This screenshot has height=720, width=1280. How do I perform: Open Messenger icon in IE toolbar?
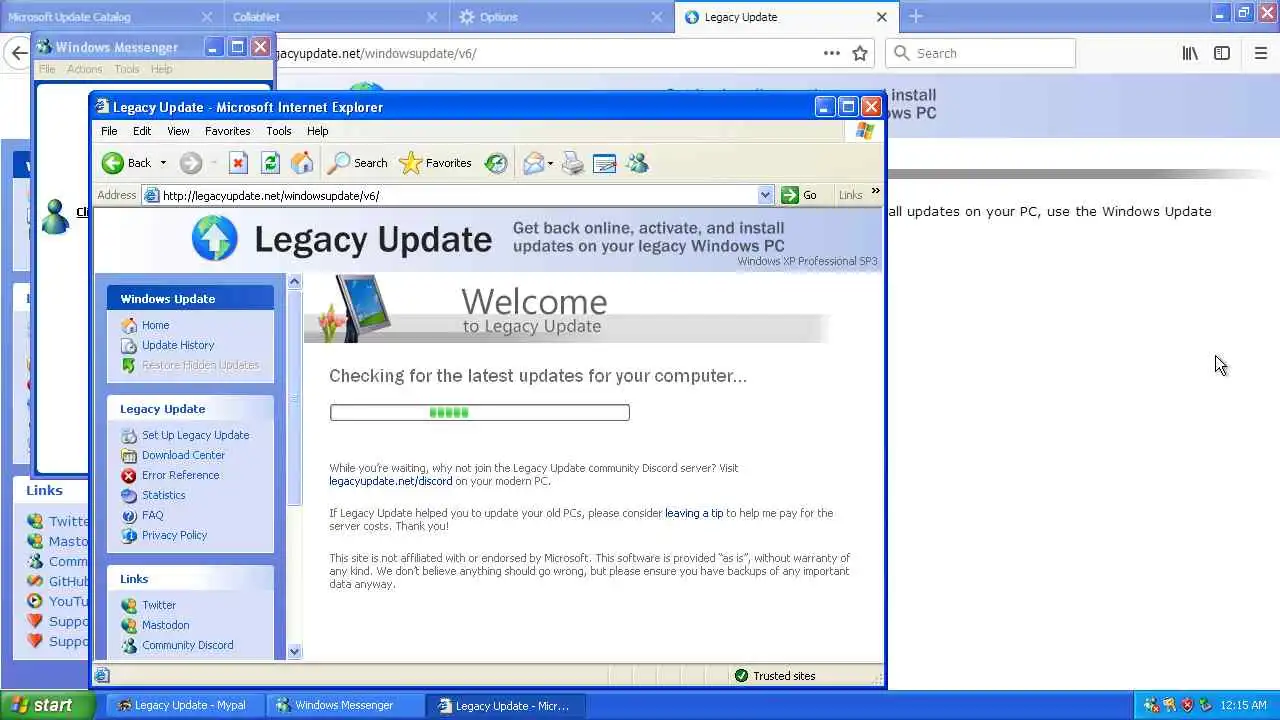tap(637, 163)
